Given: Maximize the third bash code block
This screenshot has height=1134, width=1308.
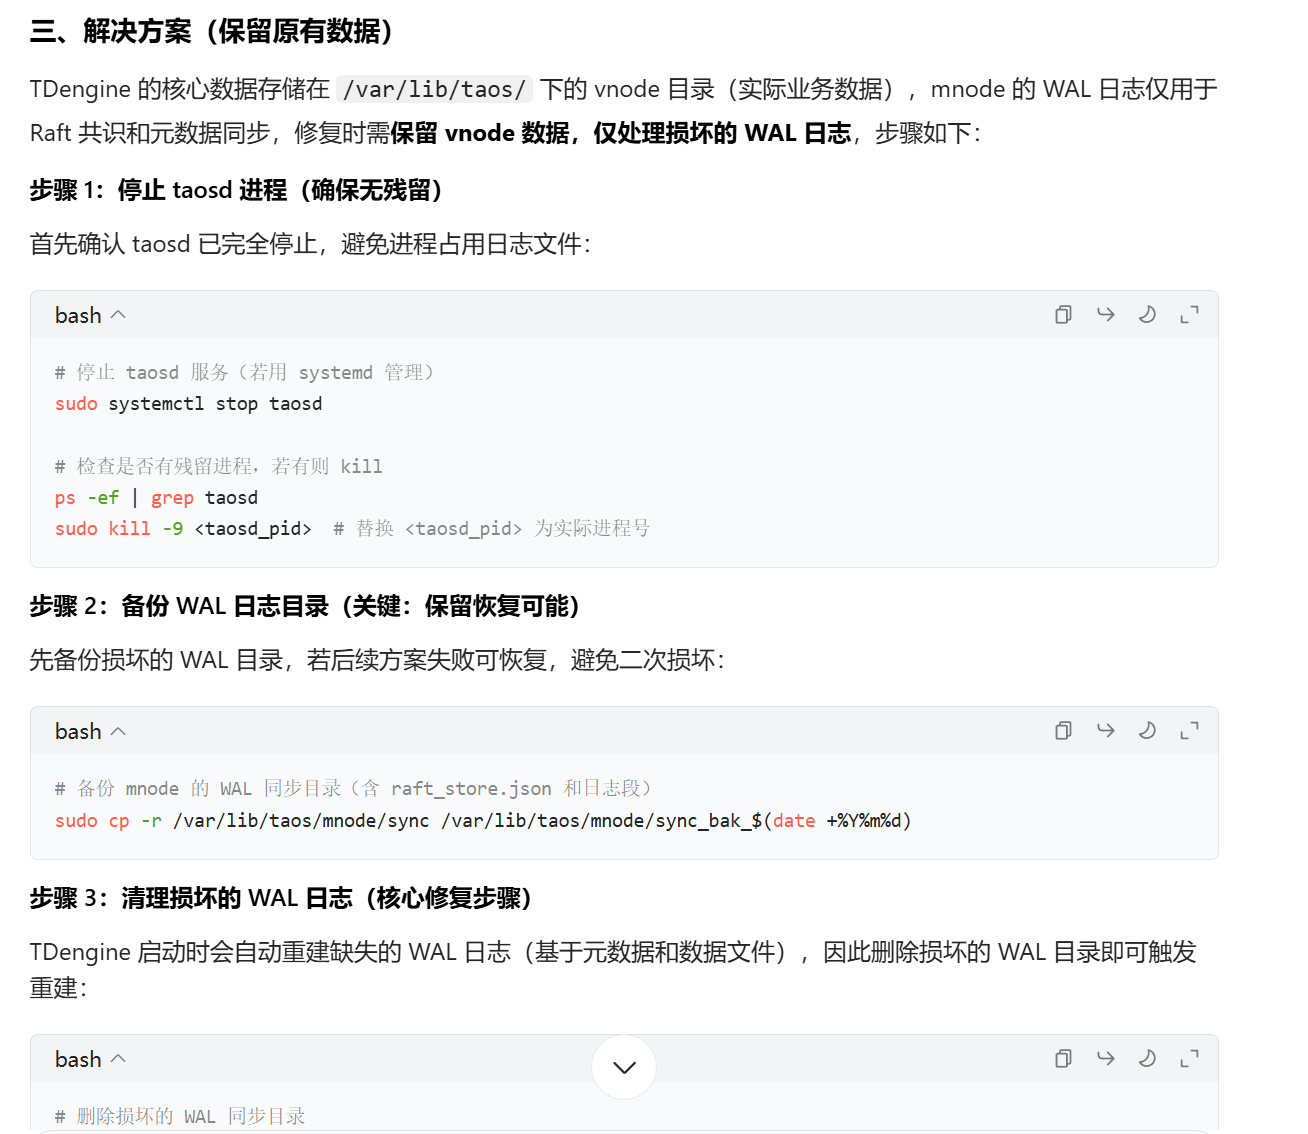Looking at the screenshot, I should (x=1189, y=1059).
